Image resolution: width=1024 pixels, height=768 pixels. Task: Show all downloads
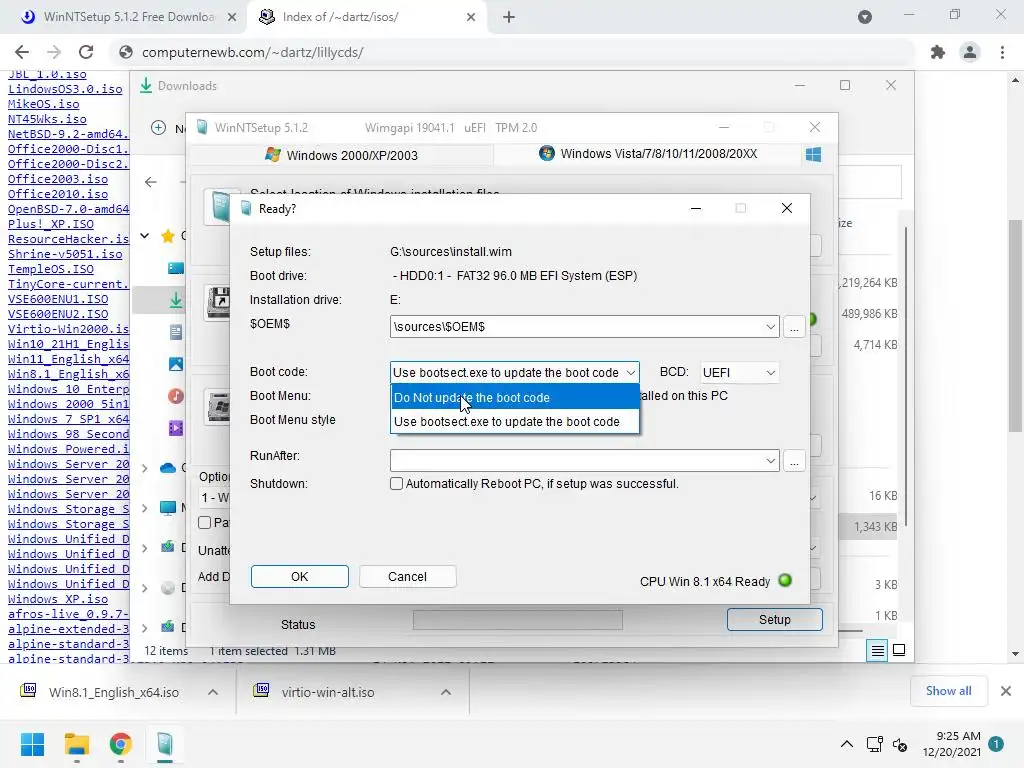(948, 691)
